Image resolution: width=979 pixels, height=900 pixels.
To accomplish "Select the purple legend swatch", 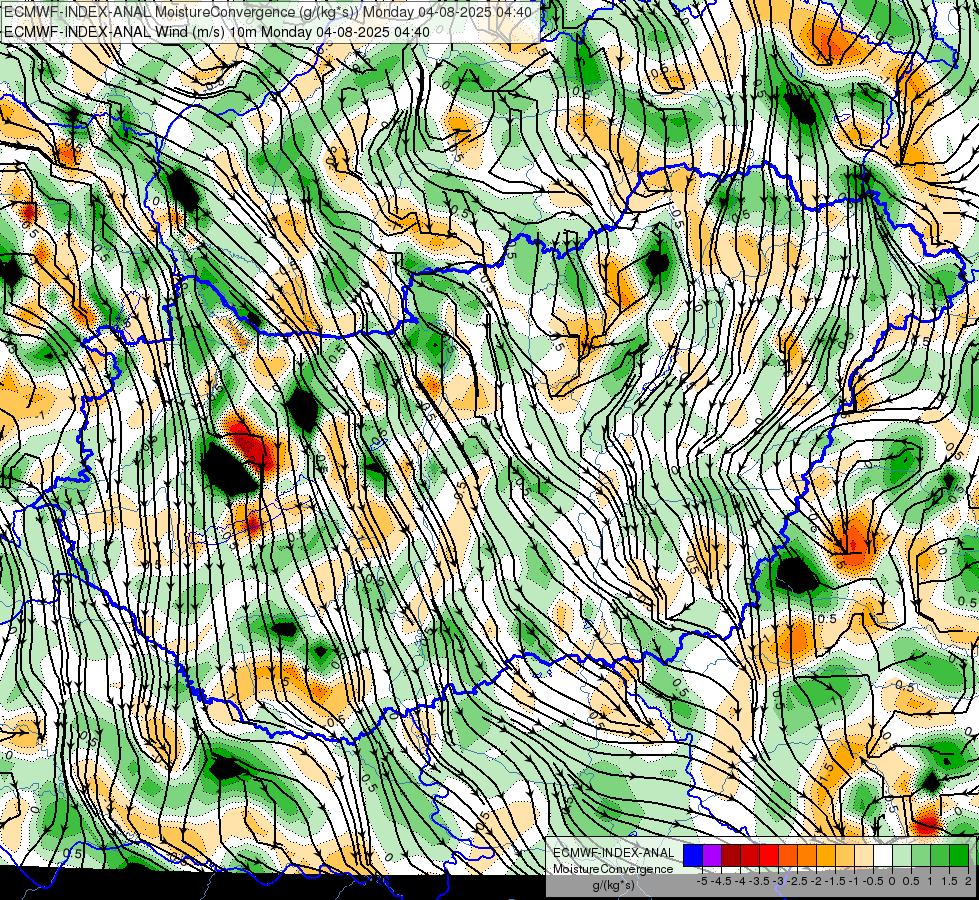I will pos(712,855).
